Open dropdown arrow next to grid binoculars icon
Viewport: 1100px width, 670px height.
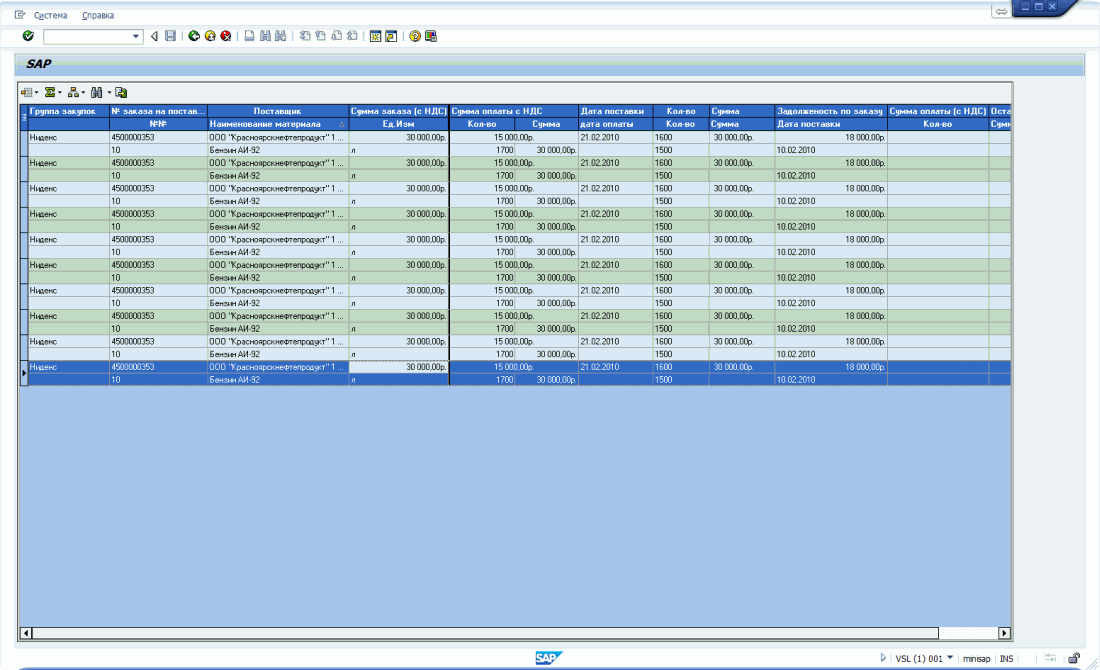[109, 93]
